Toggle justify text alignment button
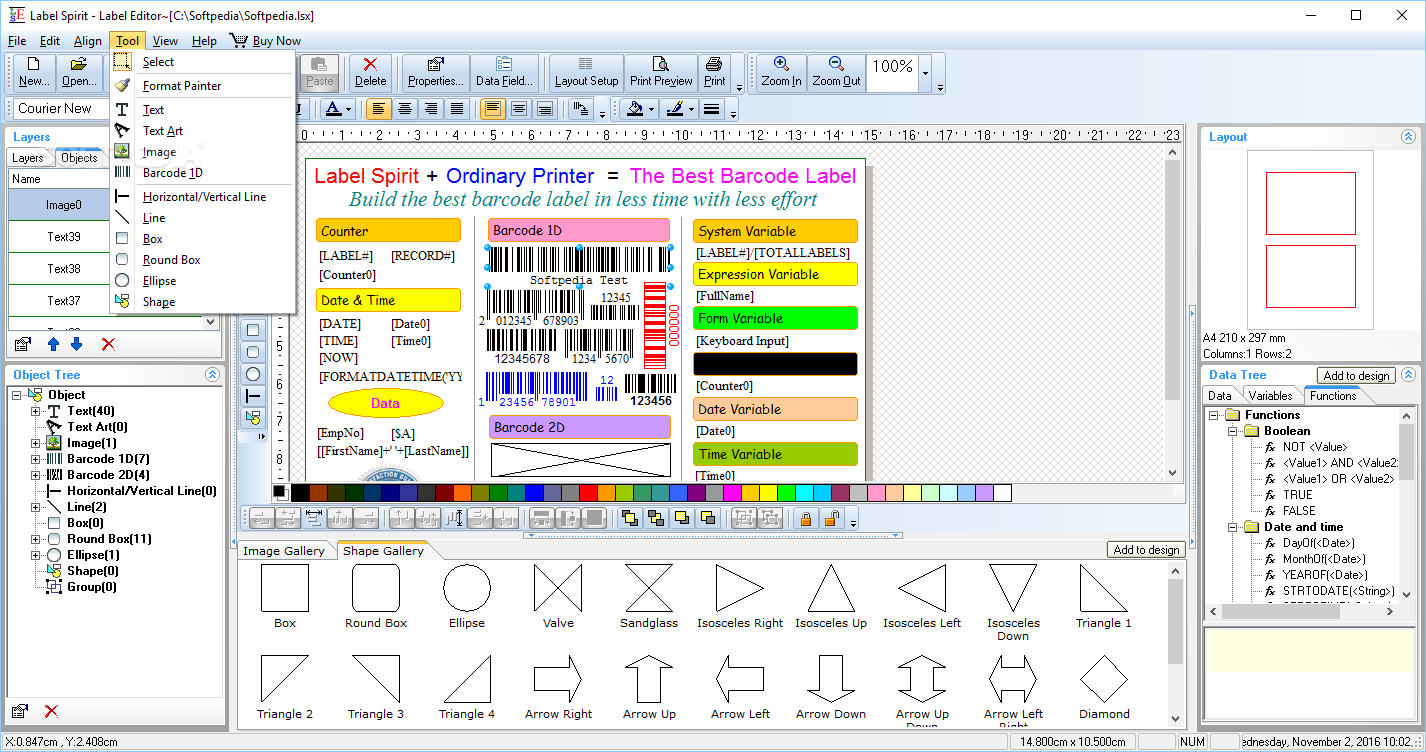This screenshot has width=1426, height=752. coord(457,109)
